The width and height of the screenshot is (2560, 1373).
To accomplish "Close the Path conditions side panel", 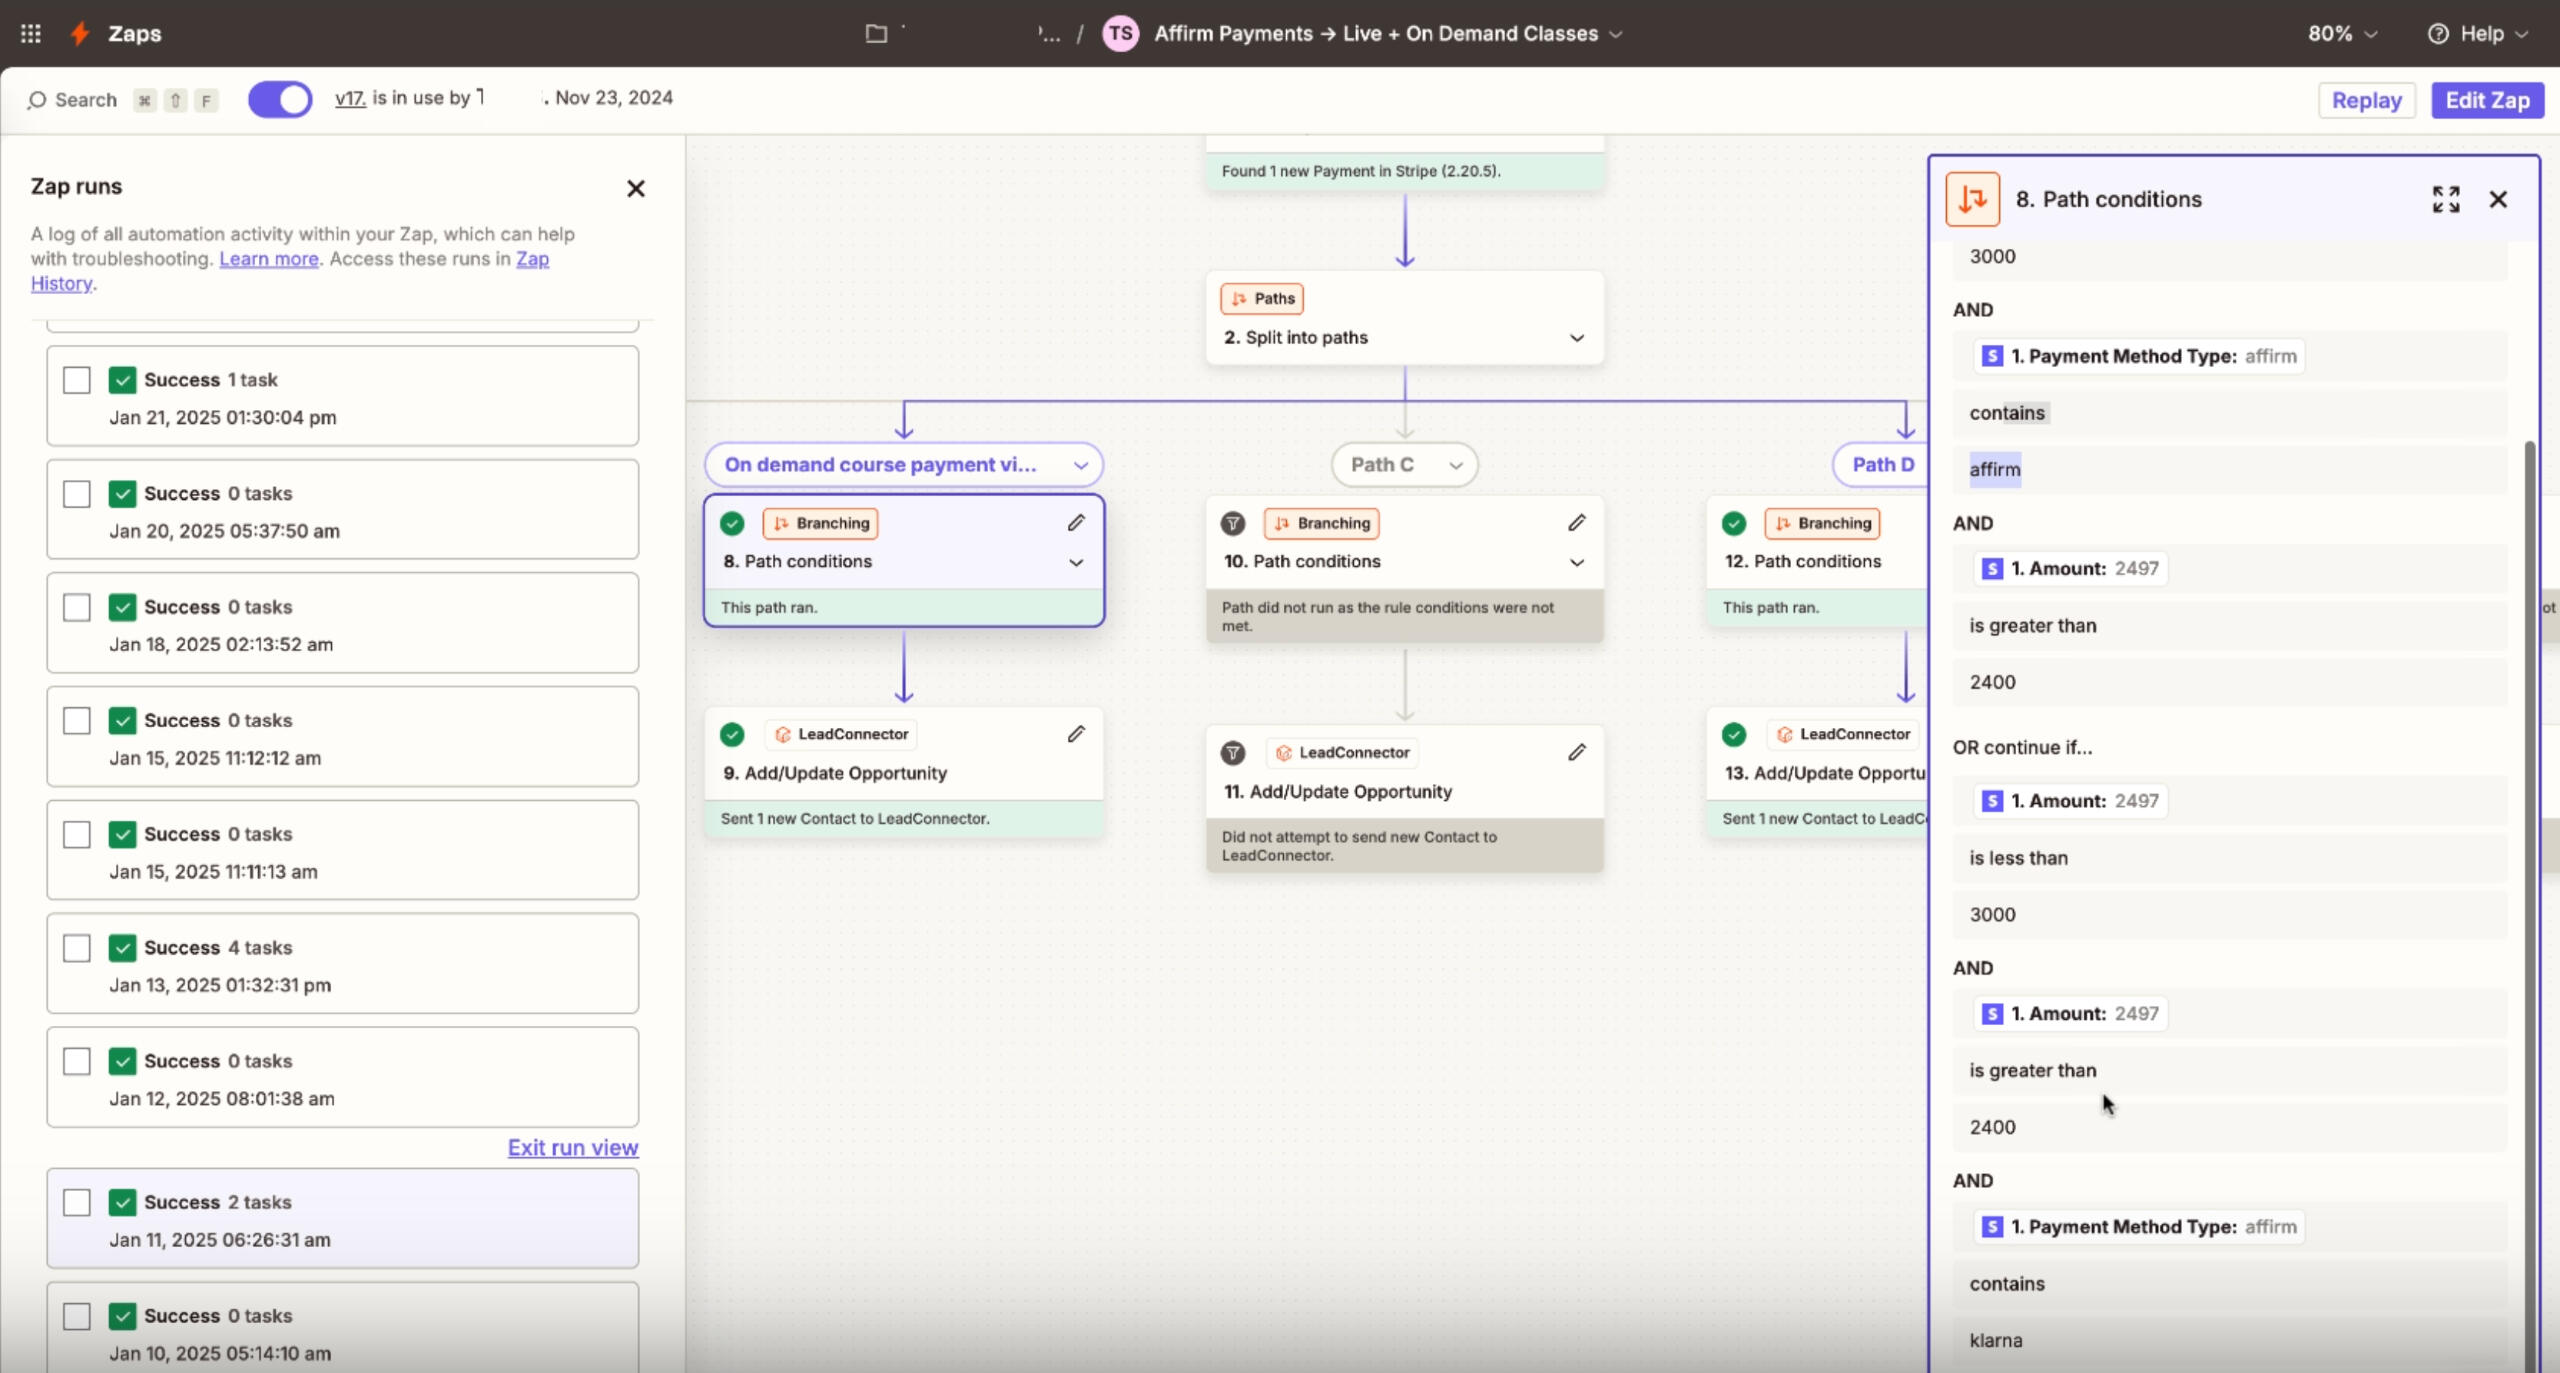I will (x=2498, y=199).
